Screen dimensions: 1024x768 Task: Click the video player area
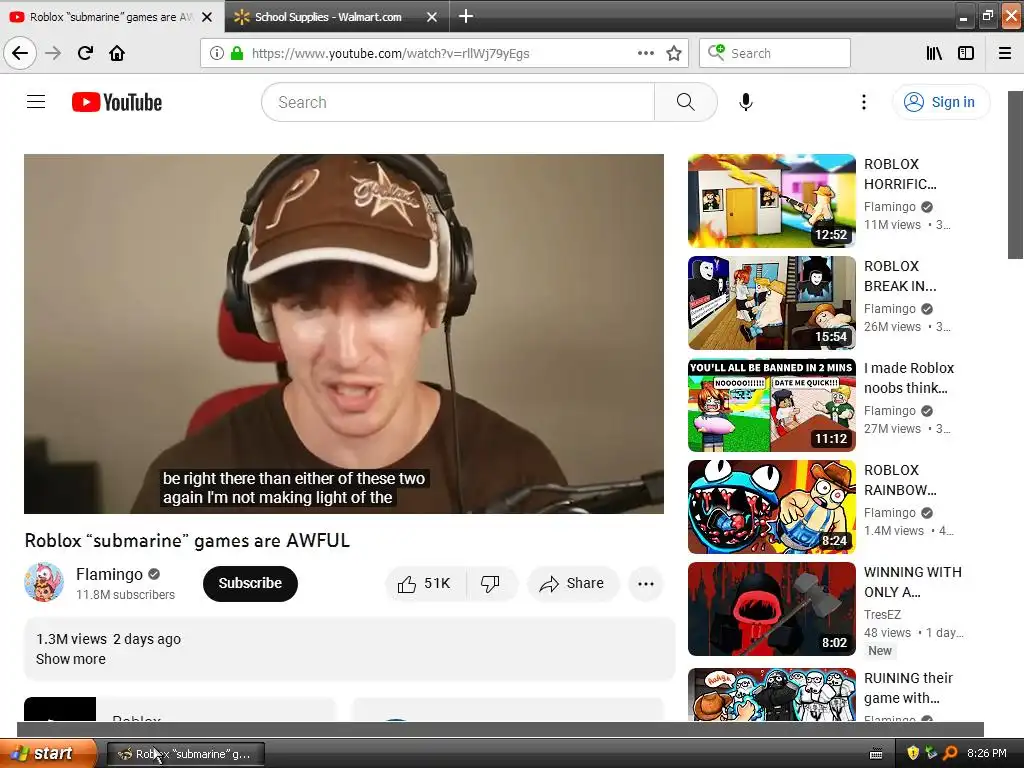(x=344, y=334)
